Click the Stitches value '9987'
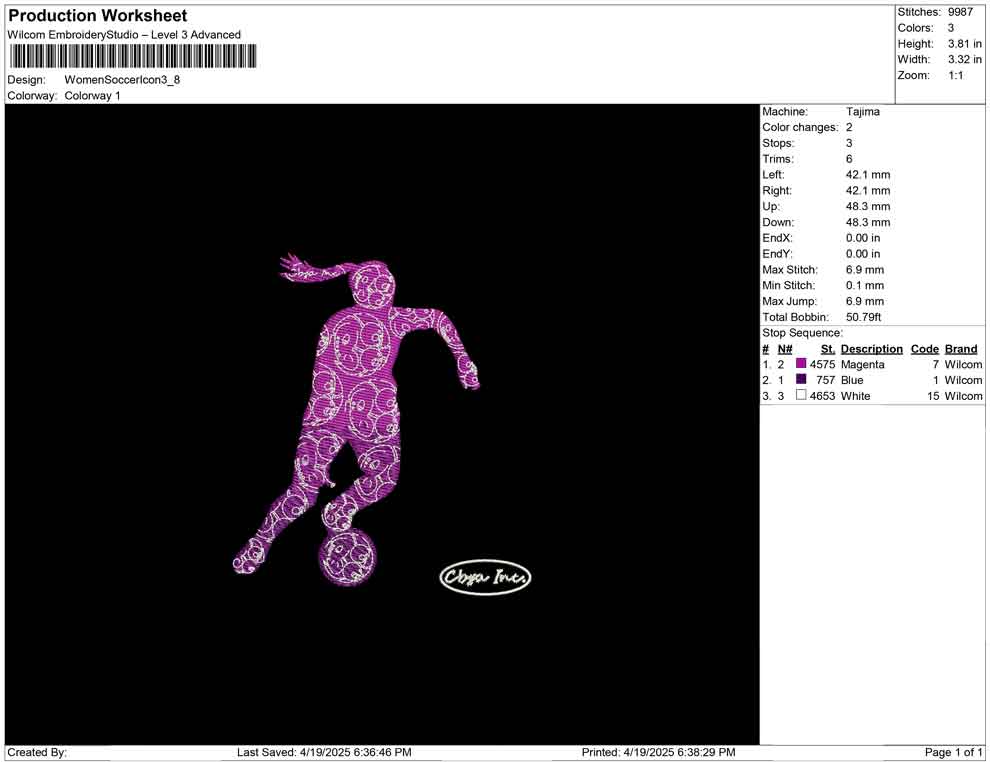The height and width of the screenshot is (762, 990). pyautogui.click(x=960, y=12)
